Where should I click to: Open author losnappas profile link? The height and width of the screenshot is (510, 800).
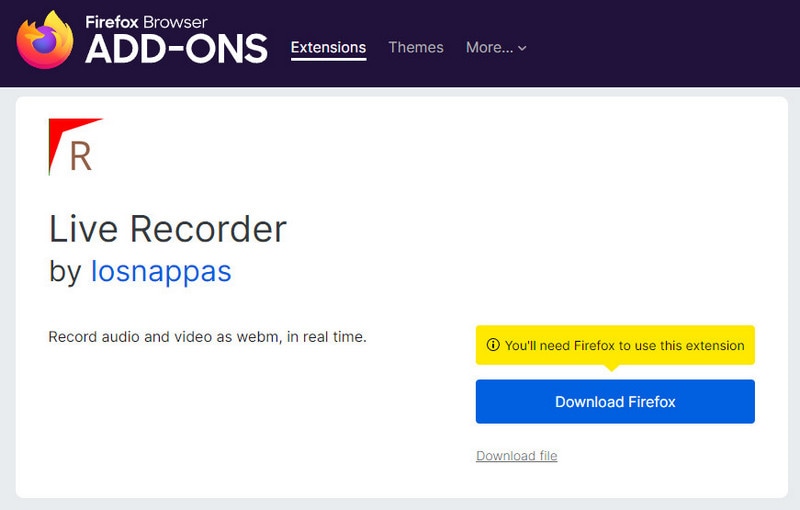[161, 271]
